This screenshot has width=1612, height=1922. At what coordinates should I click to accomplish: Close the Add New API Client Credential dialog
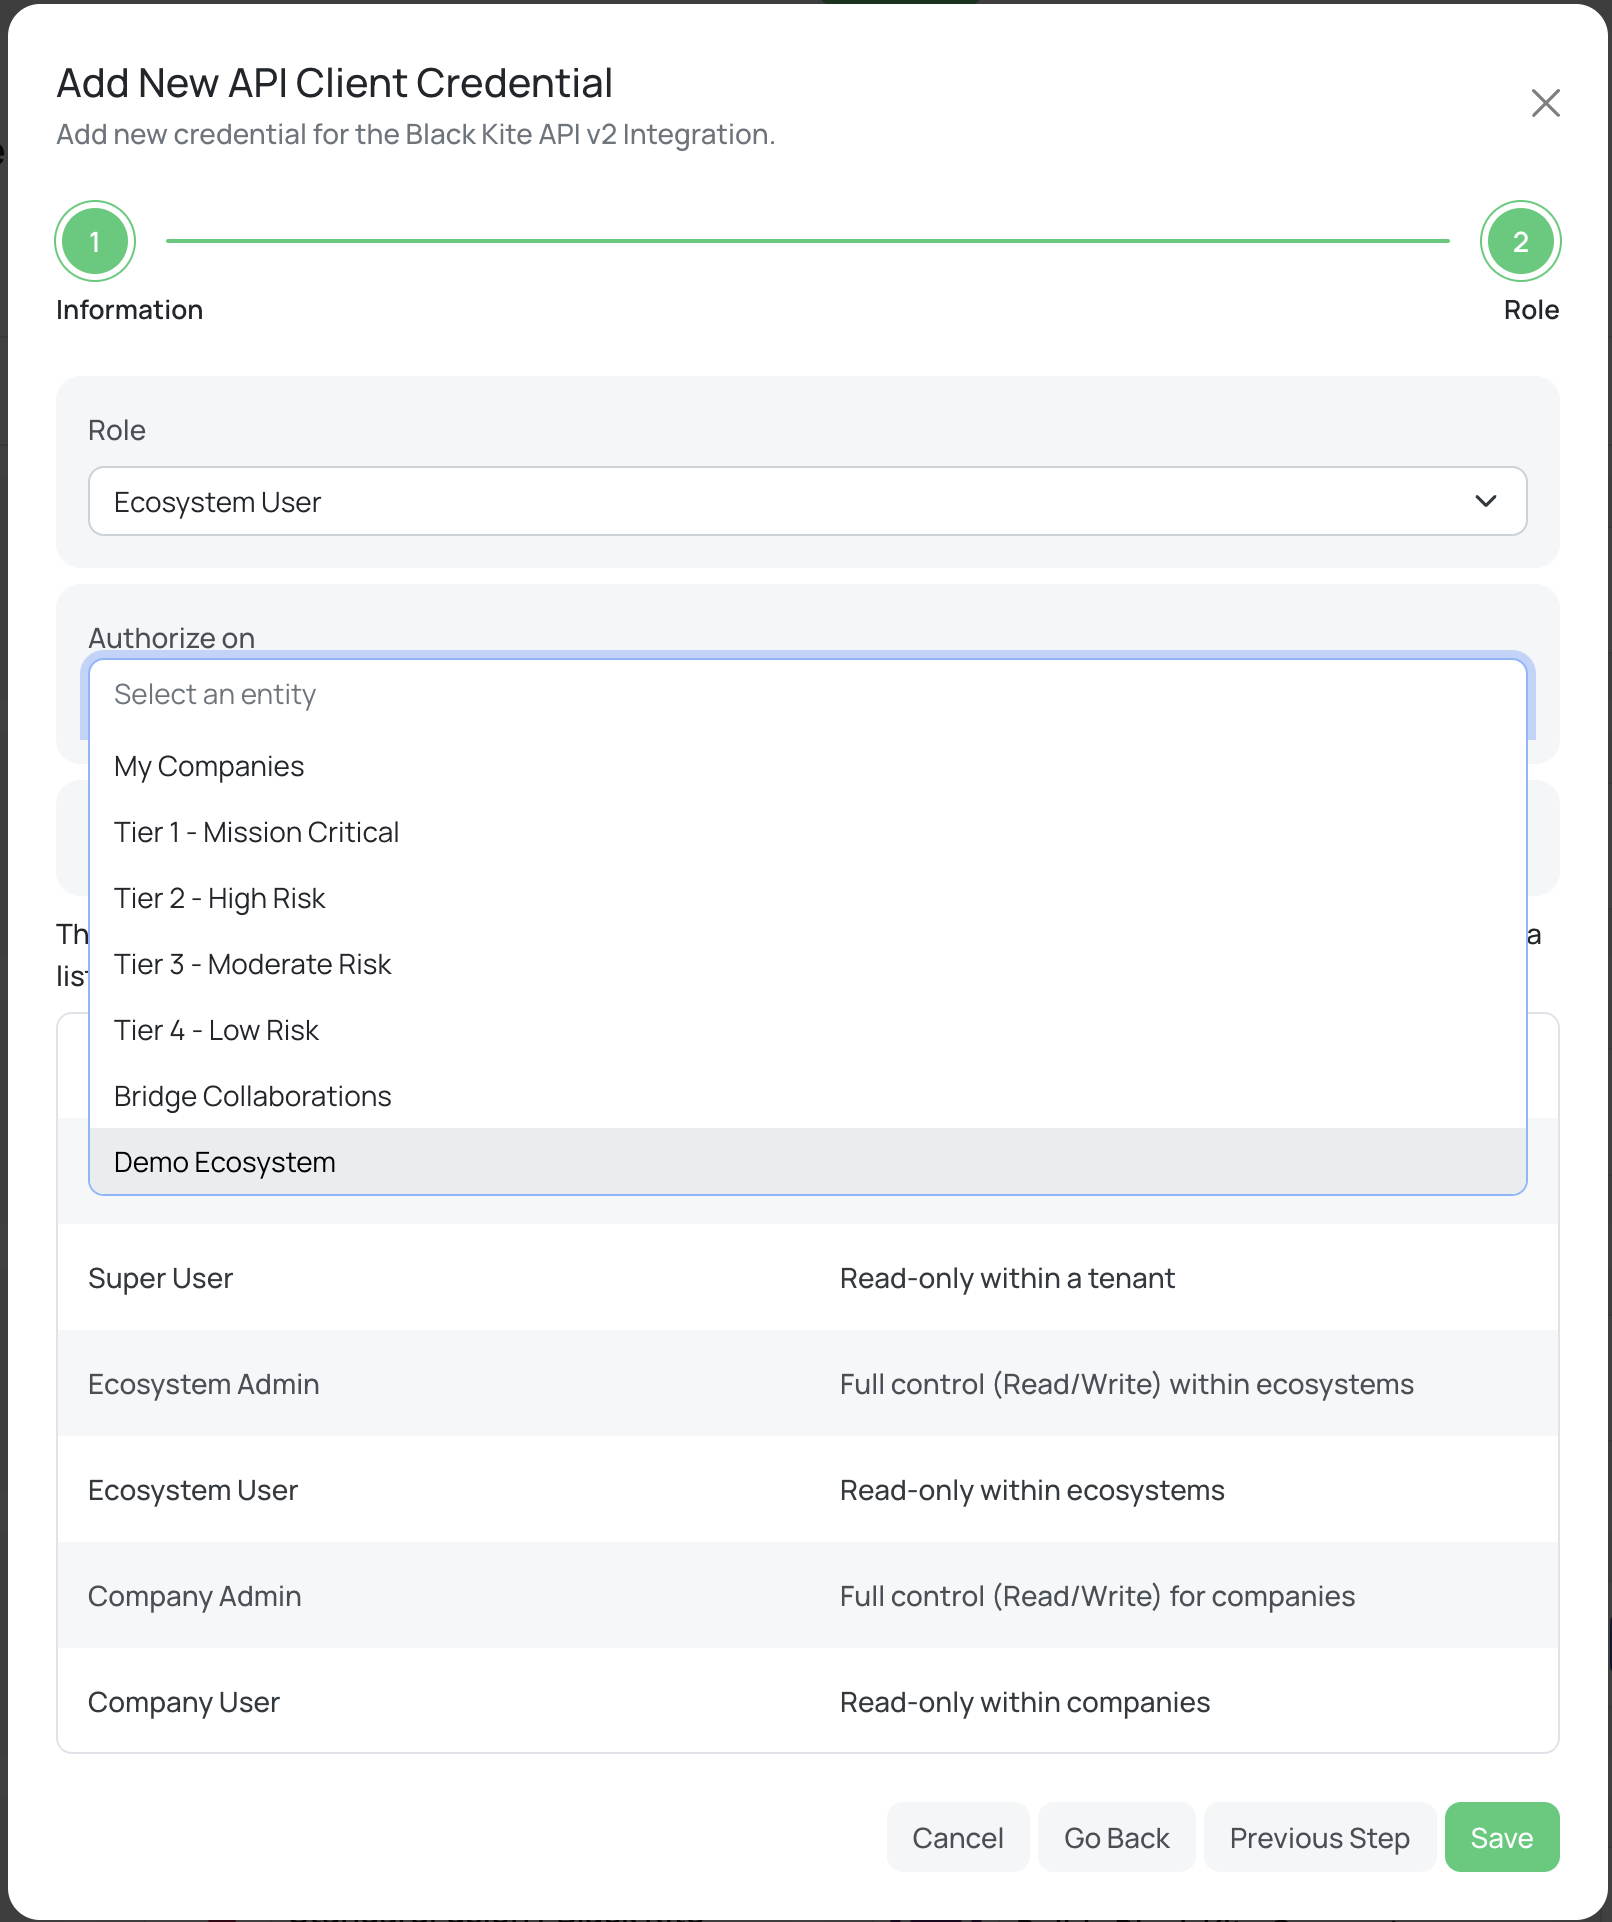pos(1545,103)
